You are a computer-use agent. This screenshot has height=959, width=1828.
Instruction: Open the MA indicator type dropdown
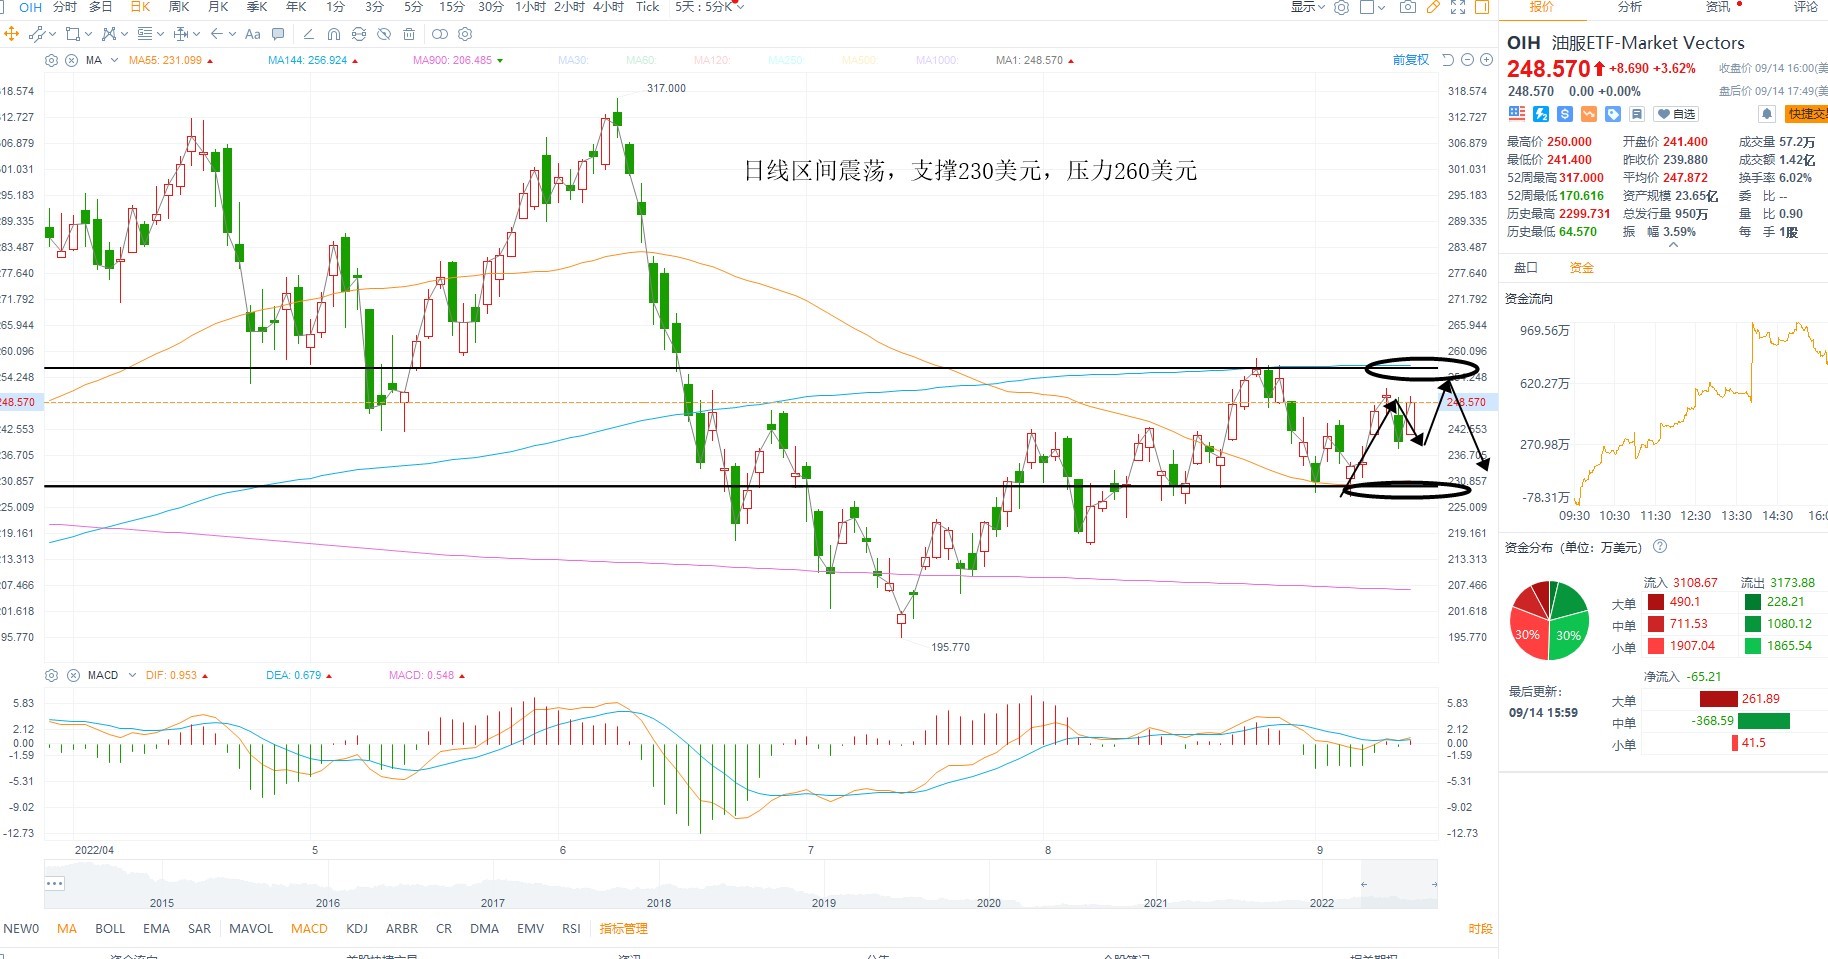[114, 60]
